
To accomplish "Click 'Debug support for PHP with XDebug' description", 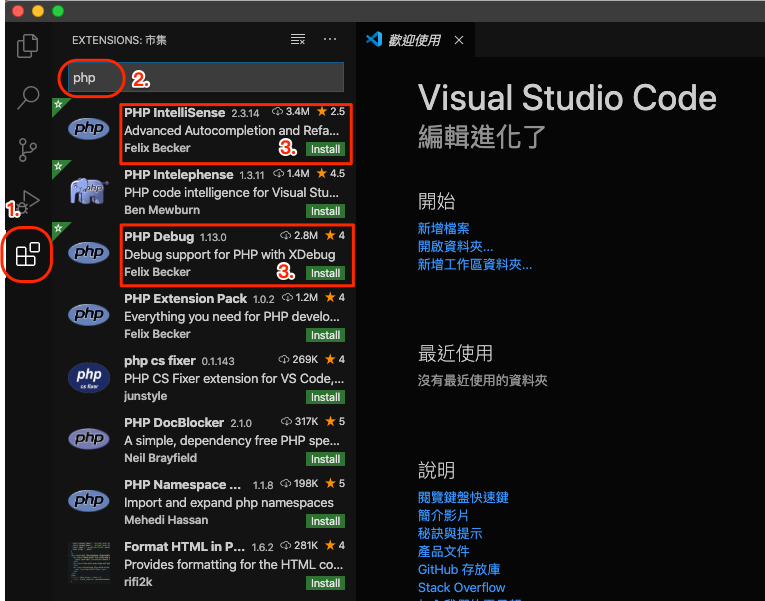I will click(229, 255).
